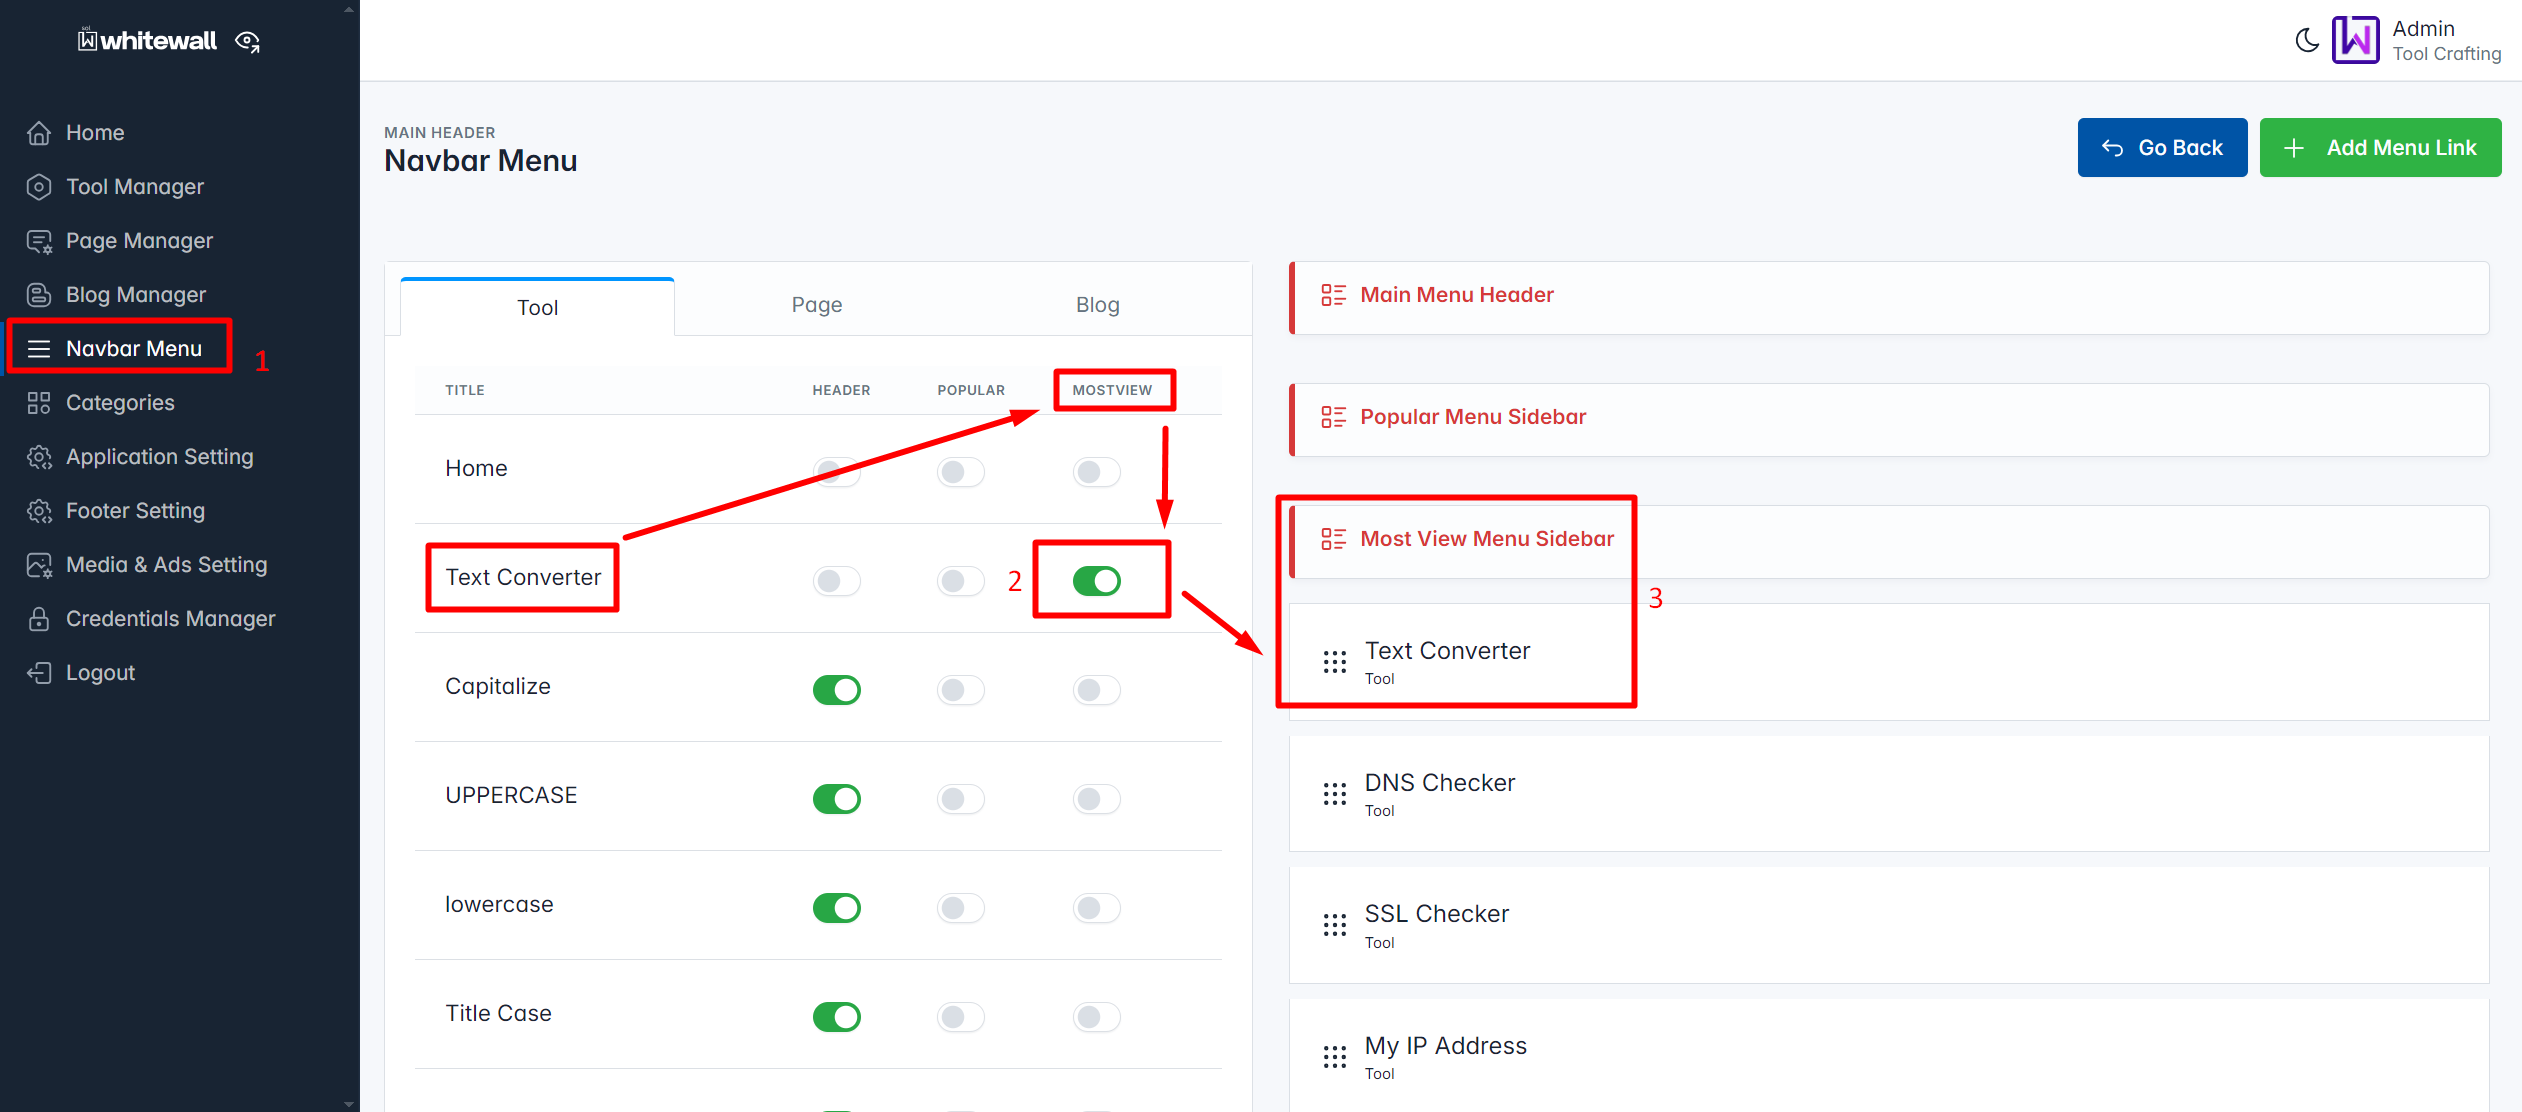Viewport: 2522px width, 1112px height.
Task: Open Application Setting link
Action: pyautogui.click(x=160, y=457)
